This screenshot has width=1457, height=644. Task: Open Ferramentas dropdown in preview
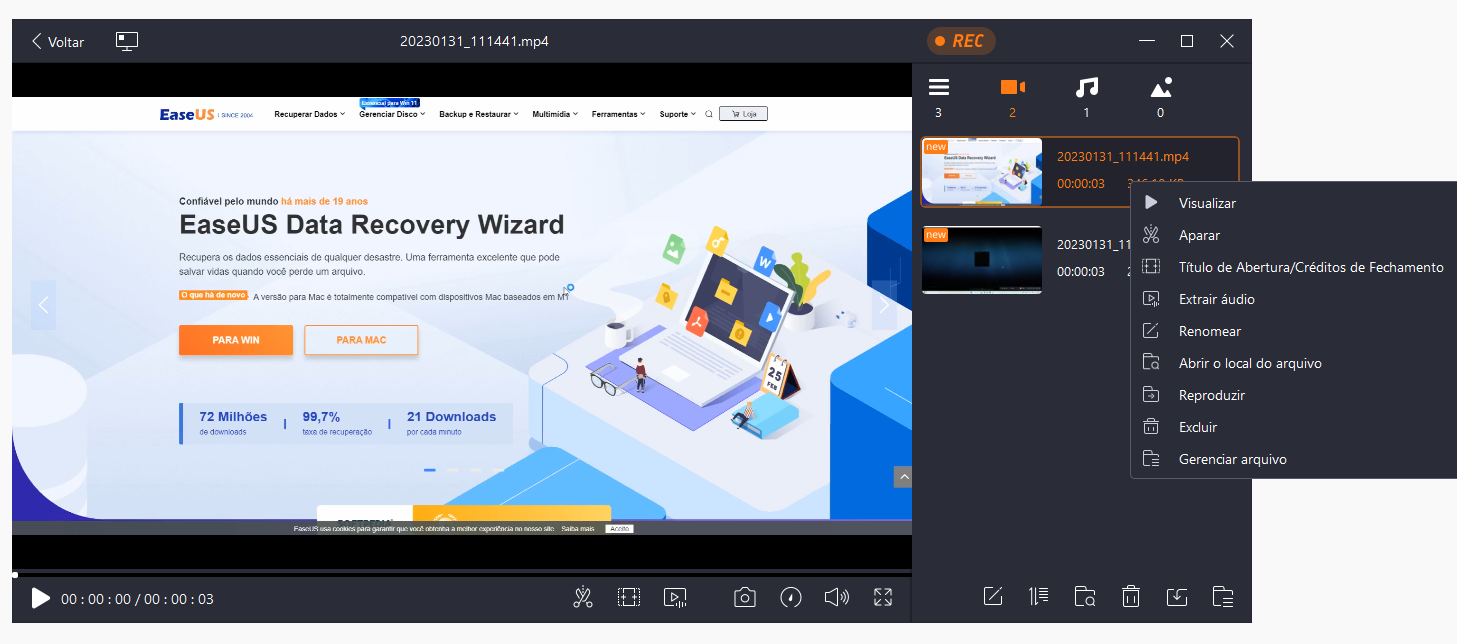pyautogui.click(x=618, y=114)
